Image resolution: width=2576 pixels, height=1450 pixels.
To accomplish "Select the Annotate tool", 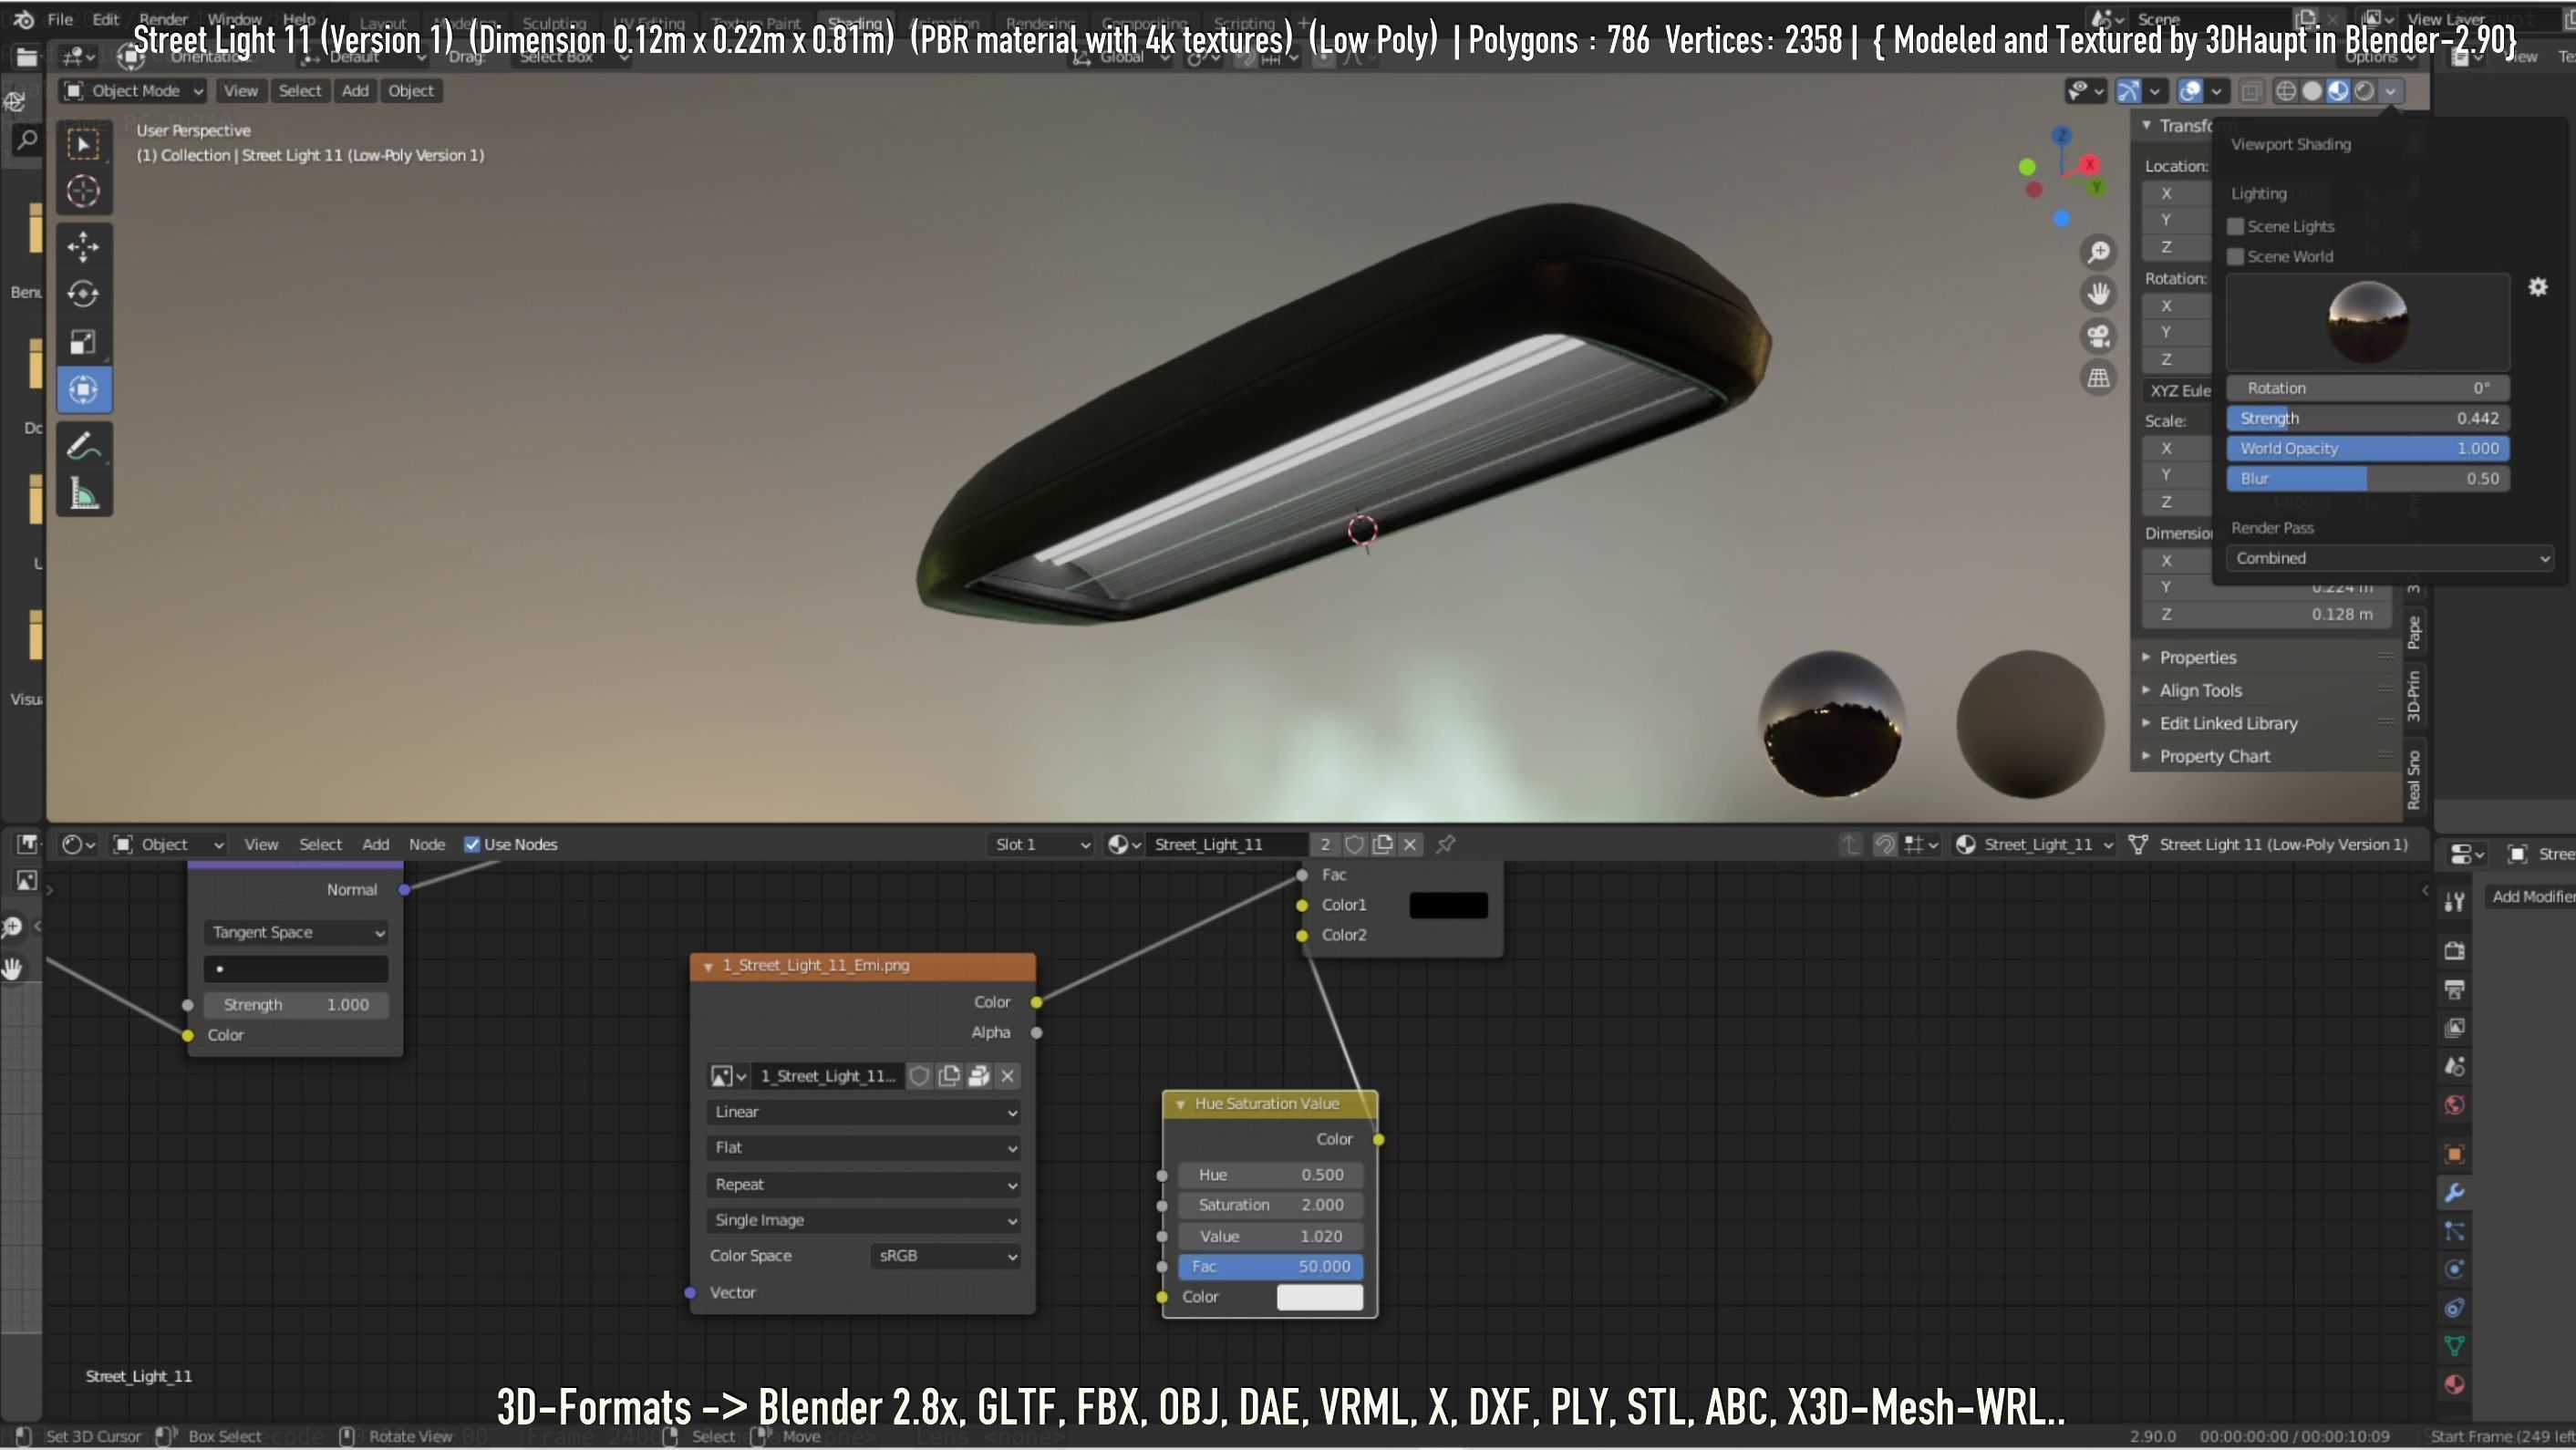I will (84, 446).
